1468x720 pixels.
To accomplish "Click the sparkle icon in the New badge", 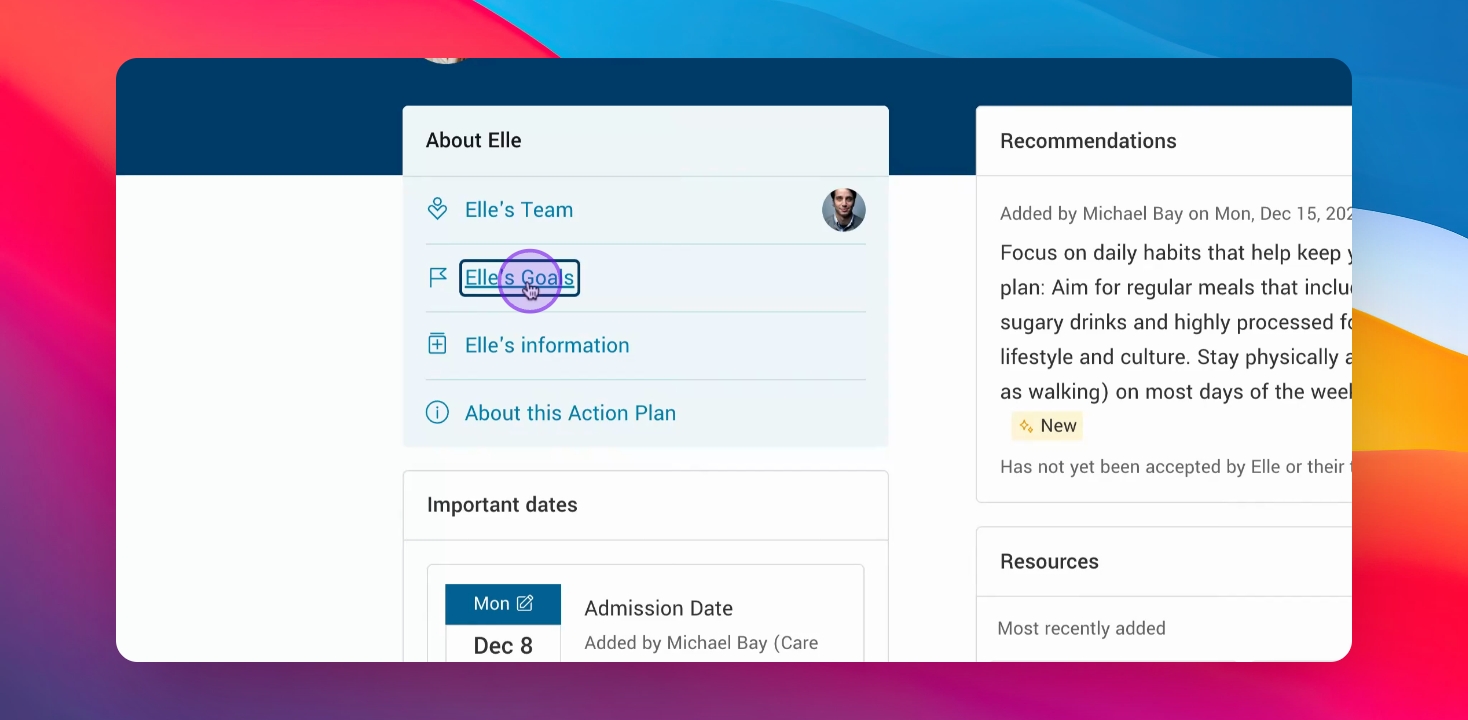I will click(x=1026, y=427).
